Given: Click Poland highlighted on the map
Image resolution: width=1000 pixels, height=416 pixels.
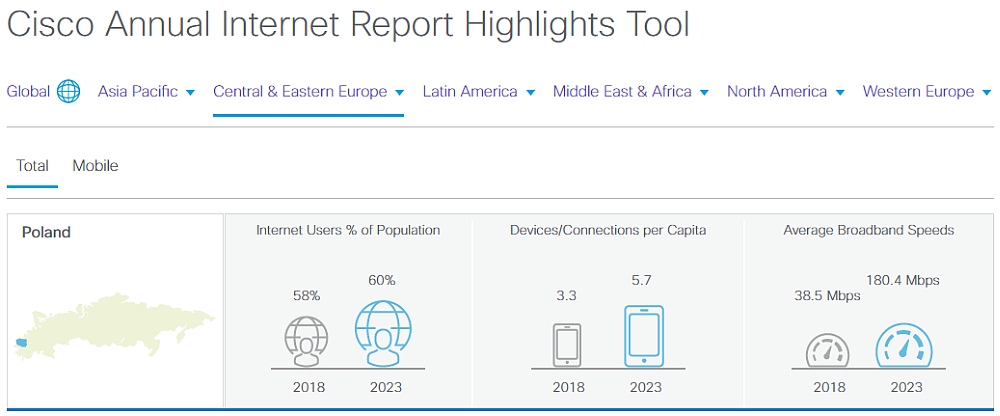Looking at the screenshot, I should coord(22,343).
